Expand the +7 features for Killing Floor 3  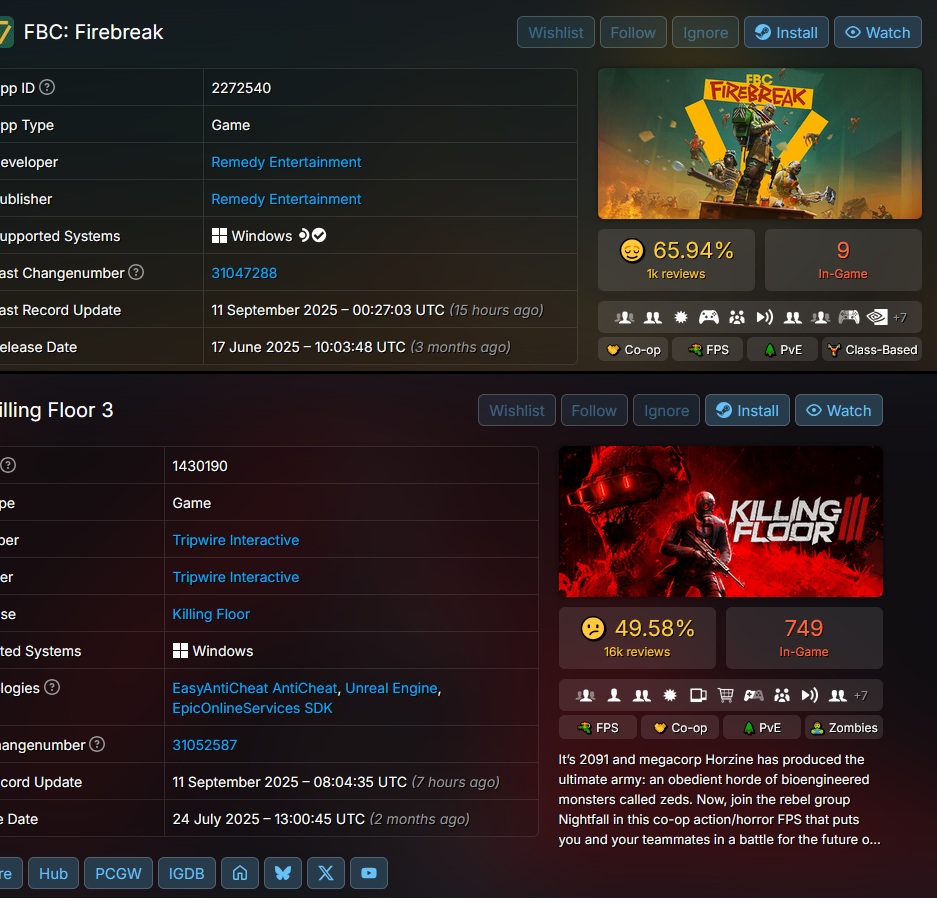[861, 696]
